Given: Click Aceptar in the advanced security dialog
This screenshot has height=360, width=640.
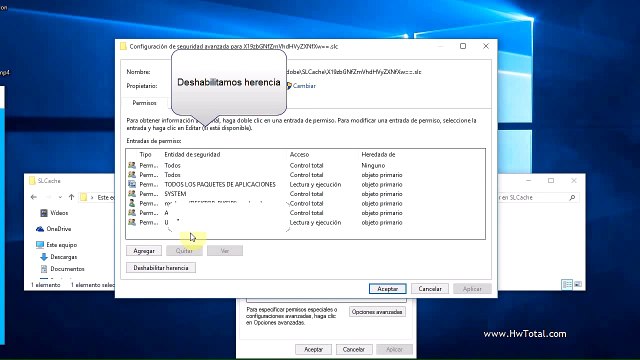Looking at the screenshot, I should pyautogui.click(x=387, y=289).
